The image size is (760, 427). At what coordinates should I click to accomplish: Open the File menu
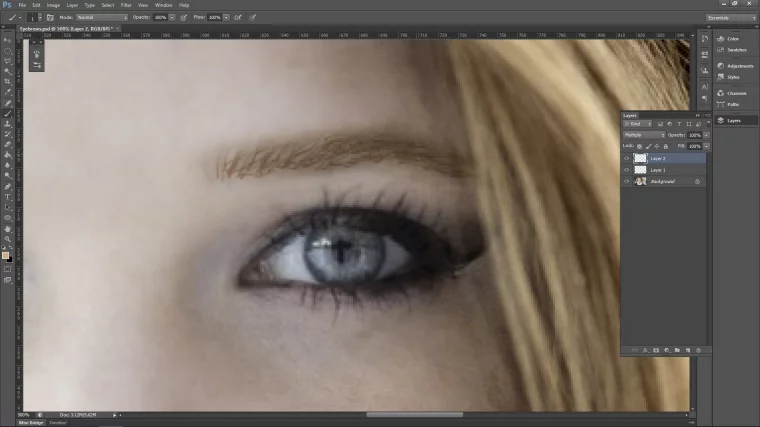[22, 5]
